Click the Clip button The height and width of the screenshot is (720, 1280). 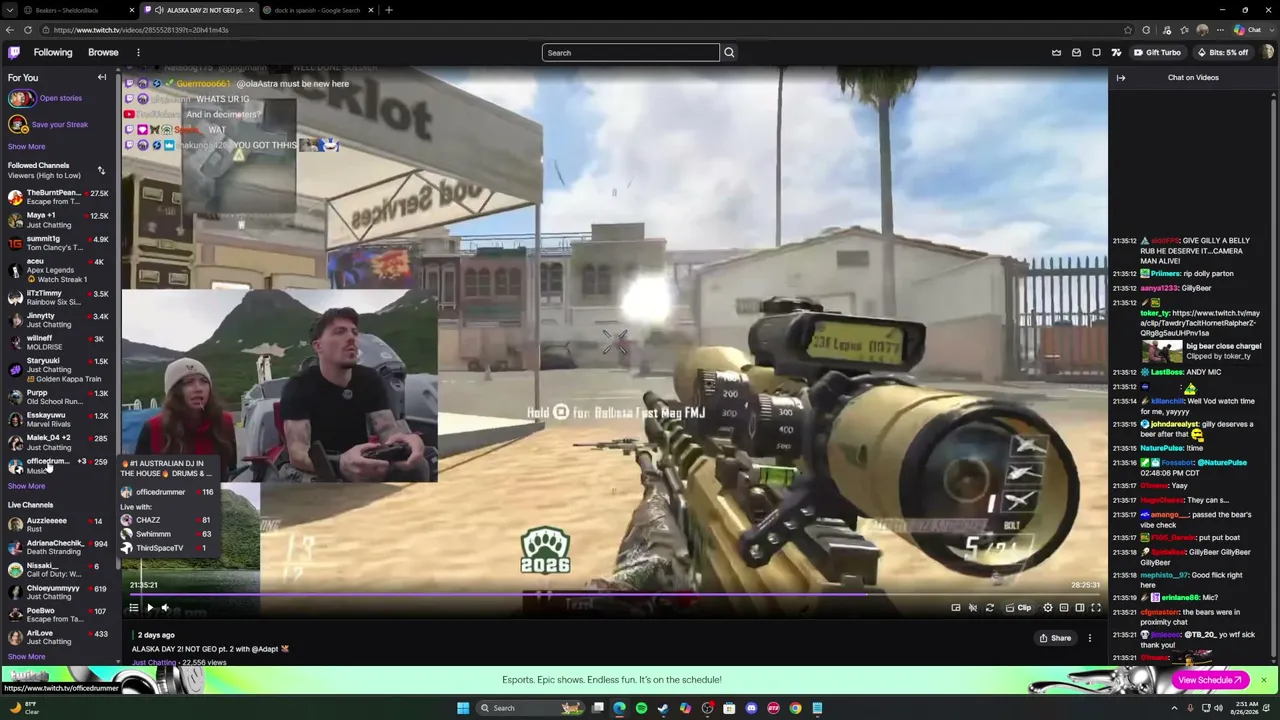[1019, 608]
